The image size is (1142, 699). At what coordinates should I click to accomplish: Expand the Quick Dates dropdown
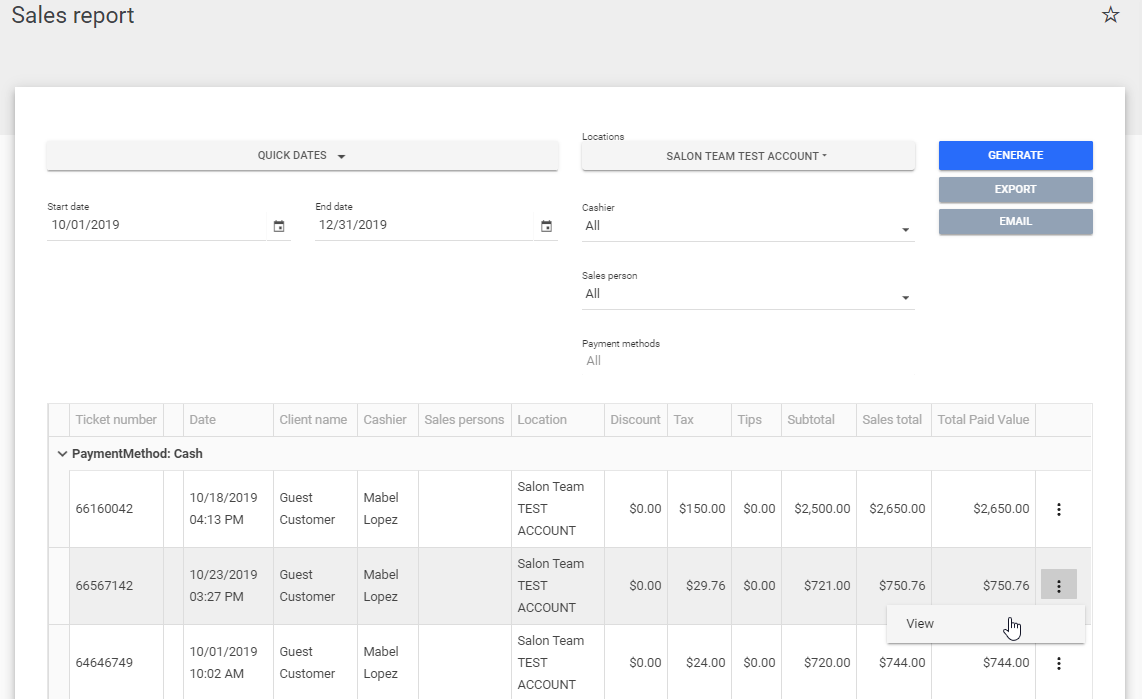302,156
